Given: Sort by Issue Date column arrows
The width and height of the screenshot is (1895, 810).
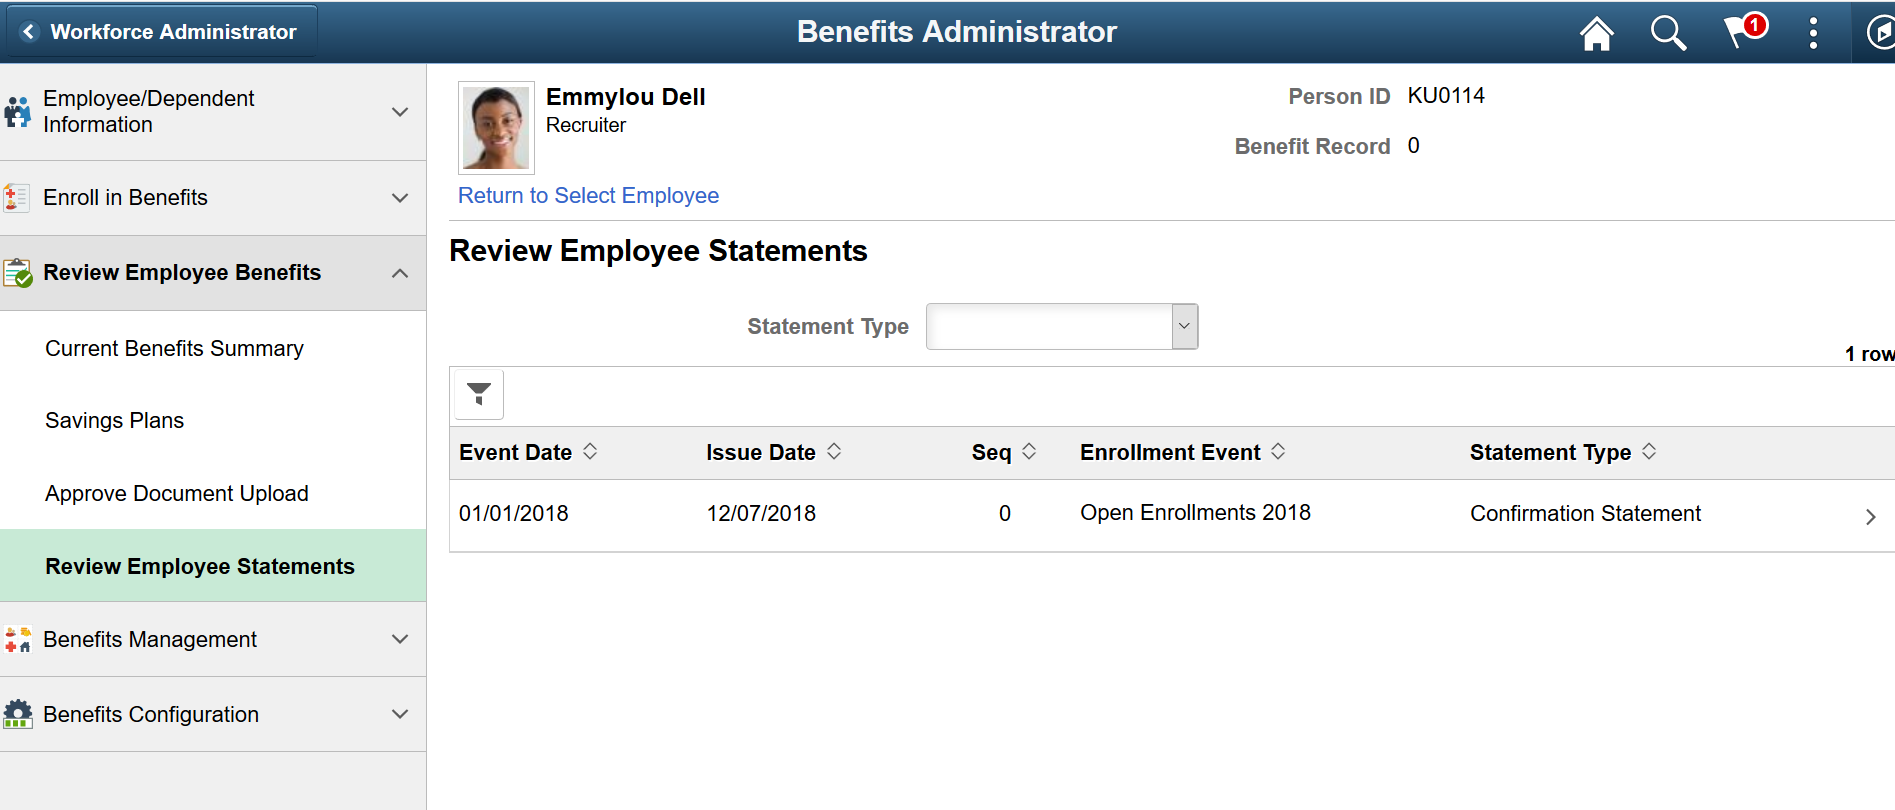Looking at the screenshot, I should (x=834, y=452).
